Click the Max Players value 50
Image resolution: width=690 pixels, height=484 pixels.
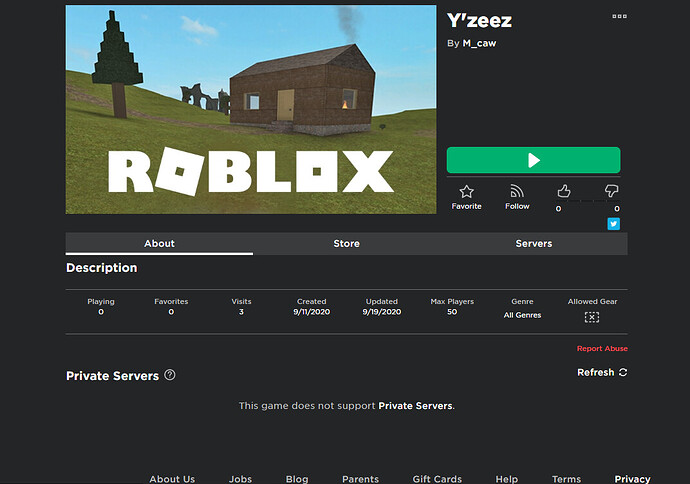tap(452, 312)
